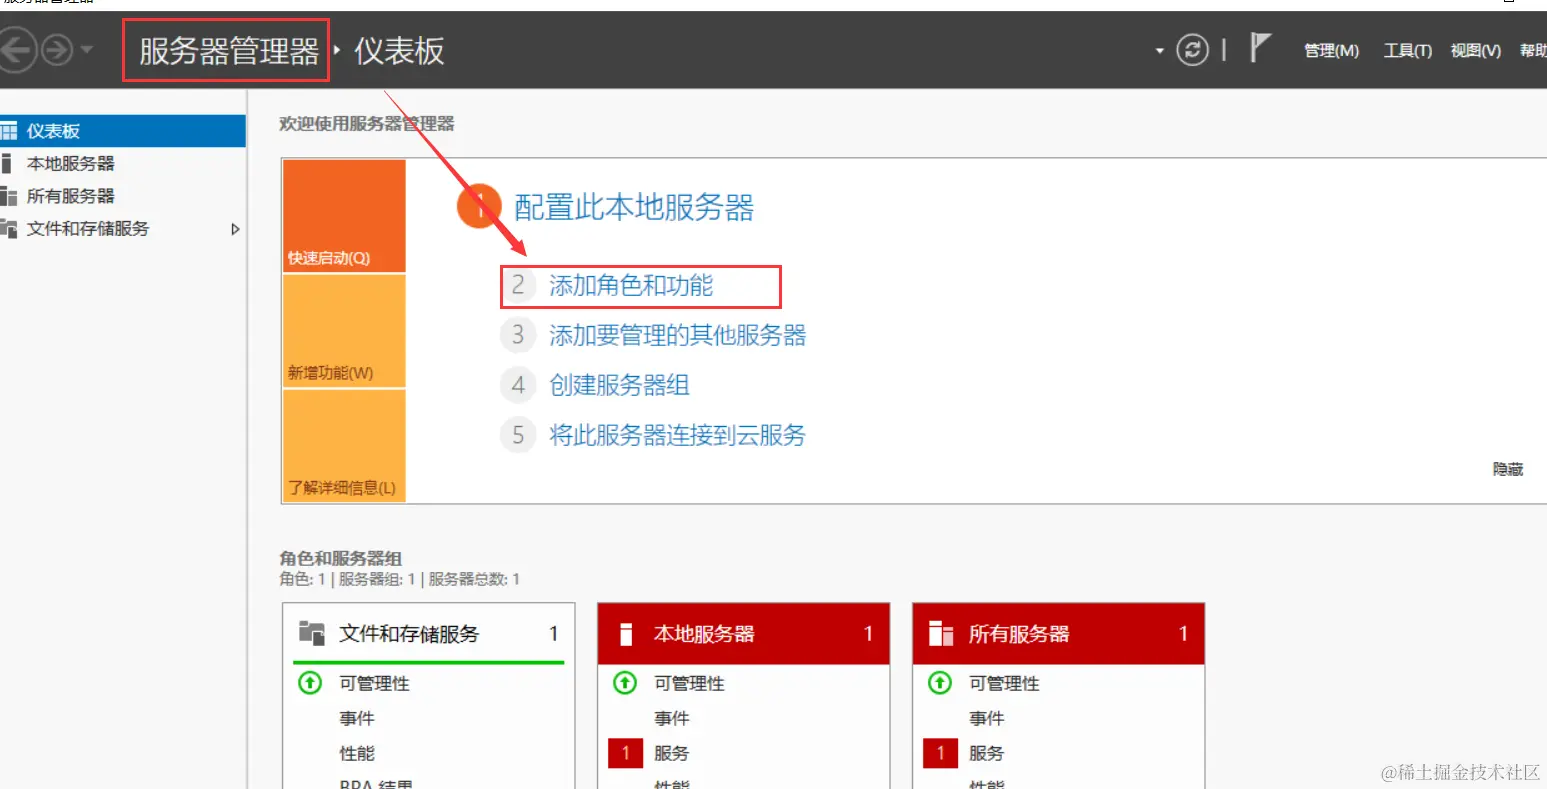Click the 本地服务器 sidebar icon
The width and height of the screenshot is (1547, 789).
pos(6,163)
